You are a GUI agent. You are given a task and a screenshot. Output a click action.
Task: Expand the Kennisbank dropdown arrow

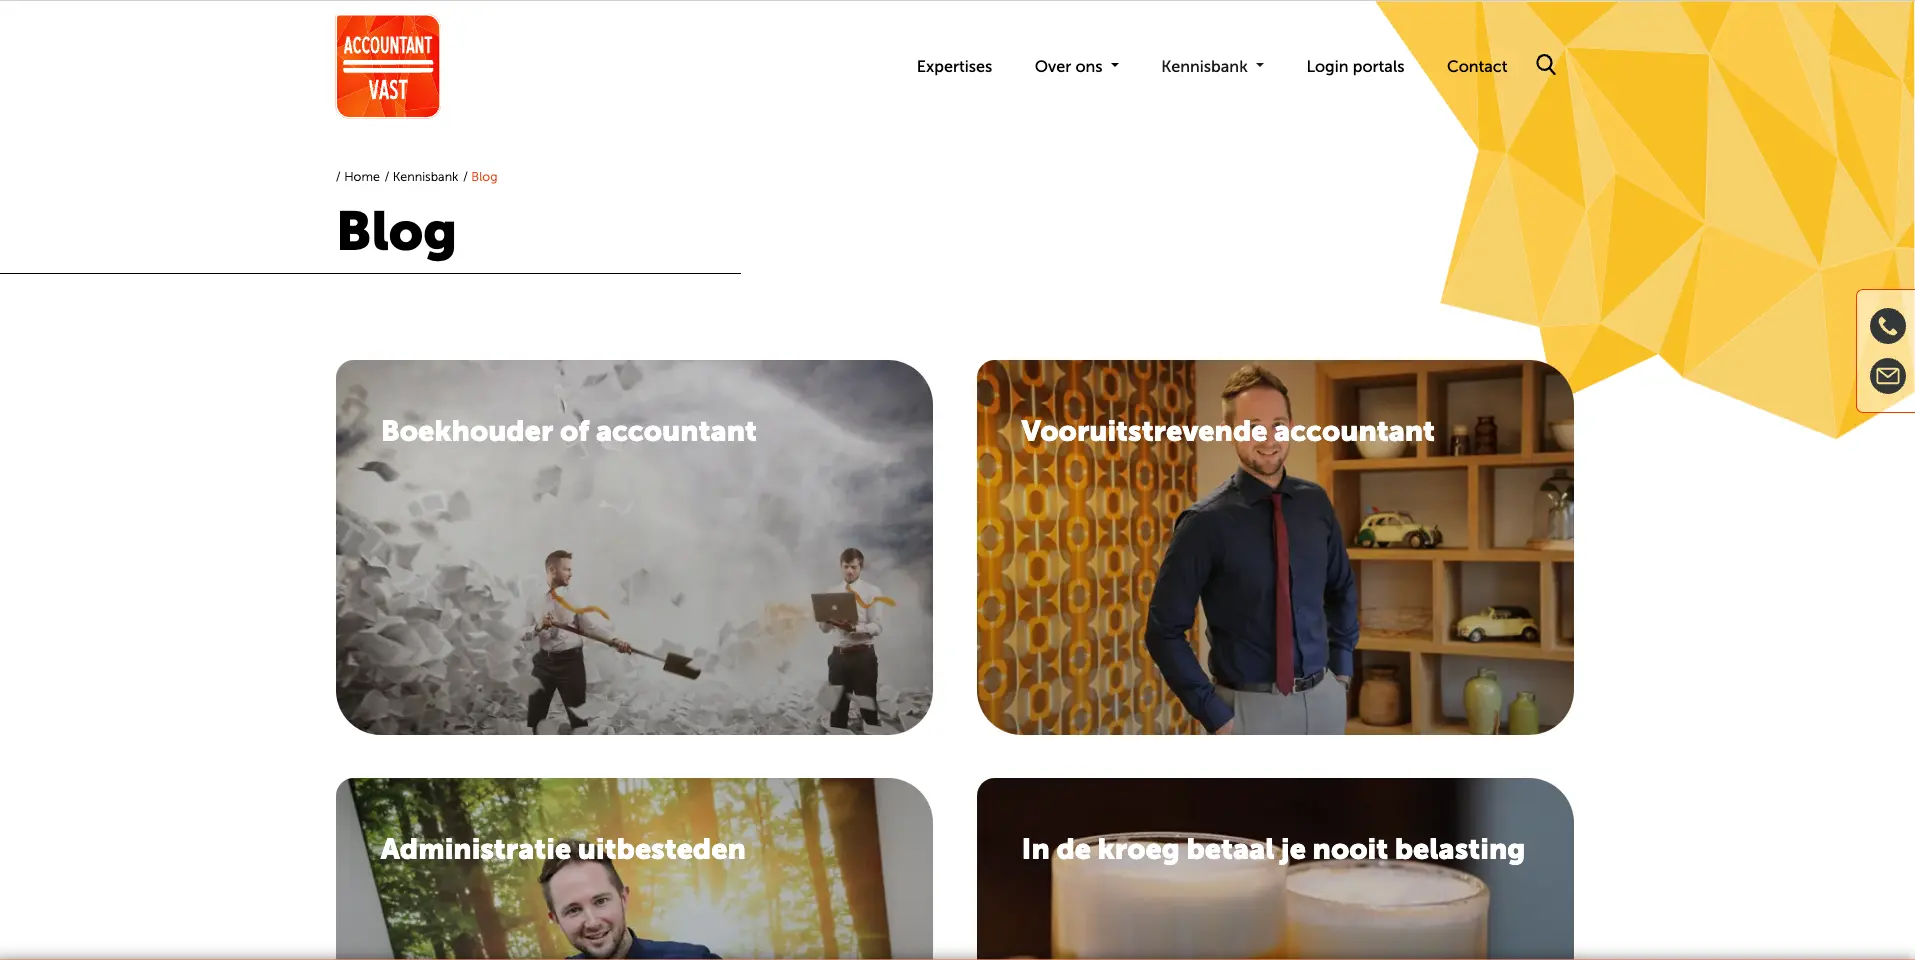1260,66
